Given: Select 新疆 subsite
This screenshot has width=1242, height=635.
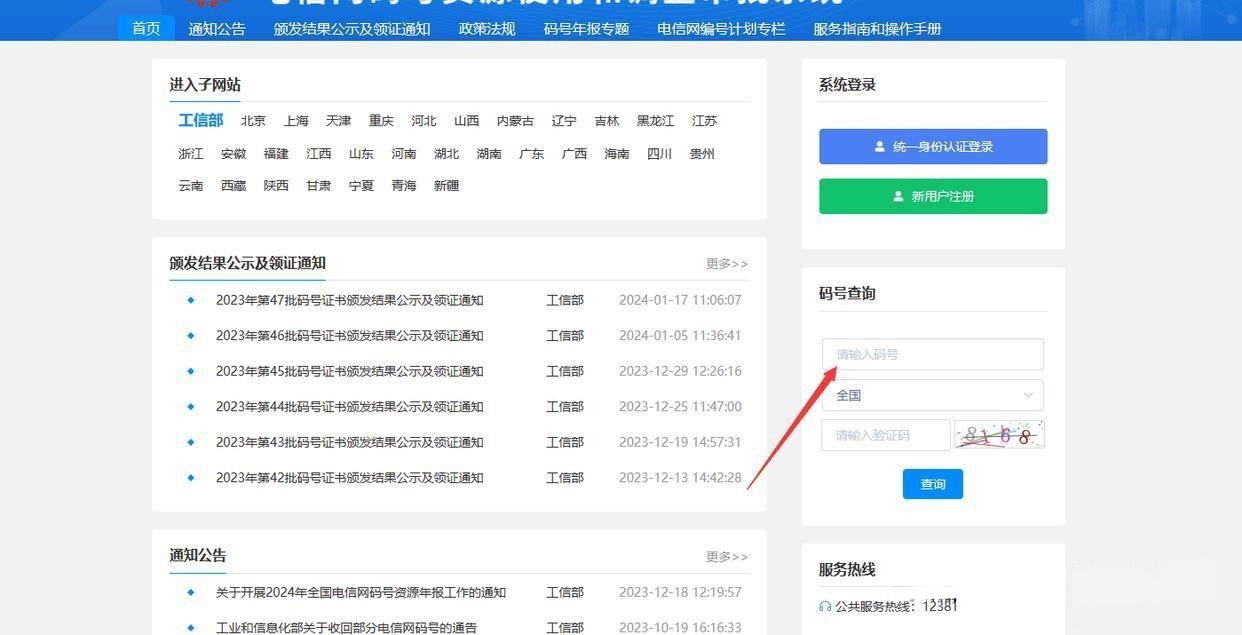Looking at the screenshot, I should (447, 186).
